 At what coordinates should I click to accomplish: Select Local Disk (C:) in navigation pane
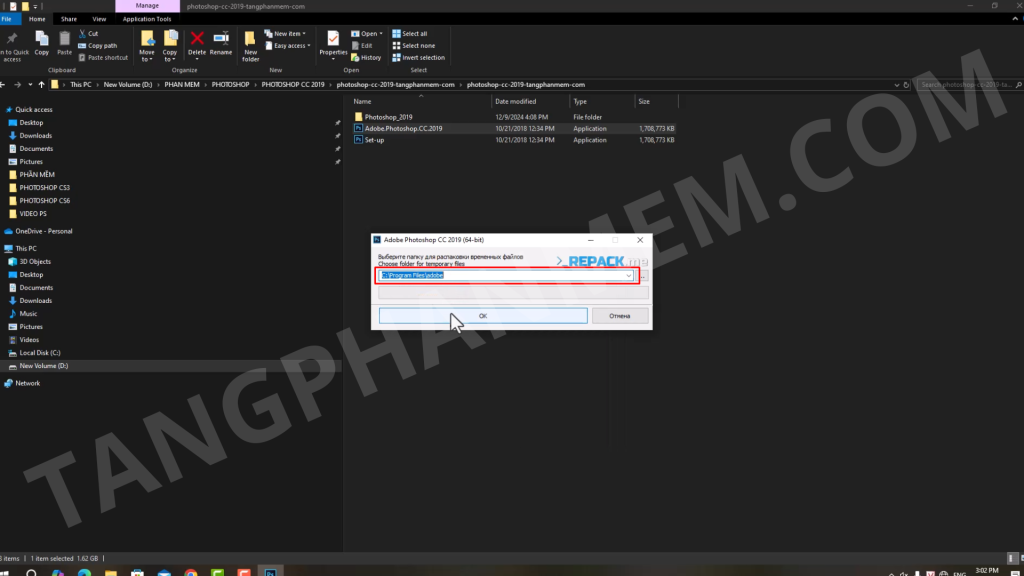click(x=40, y=353)
